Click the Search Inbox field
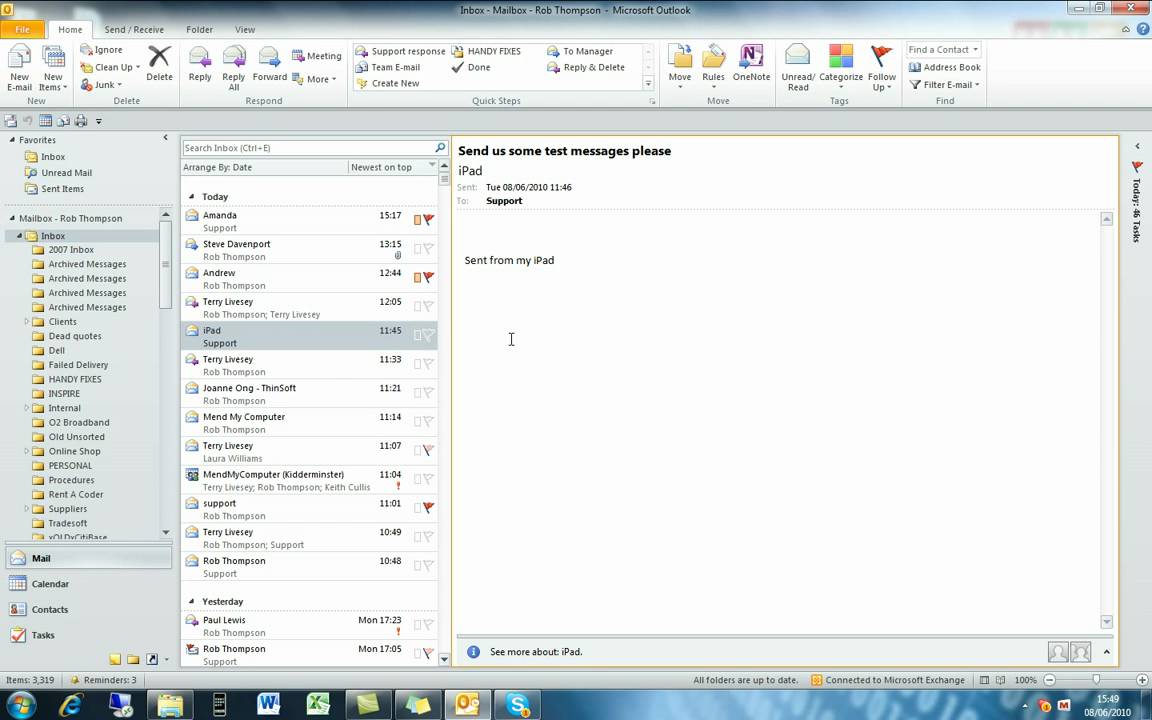 pos(309,148)
